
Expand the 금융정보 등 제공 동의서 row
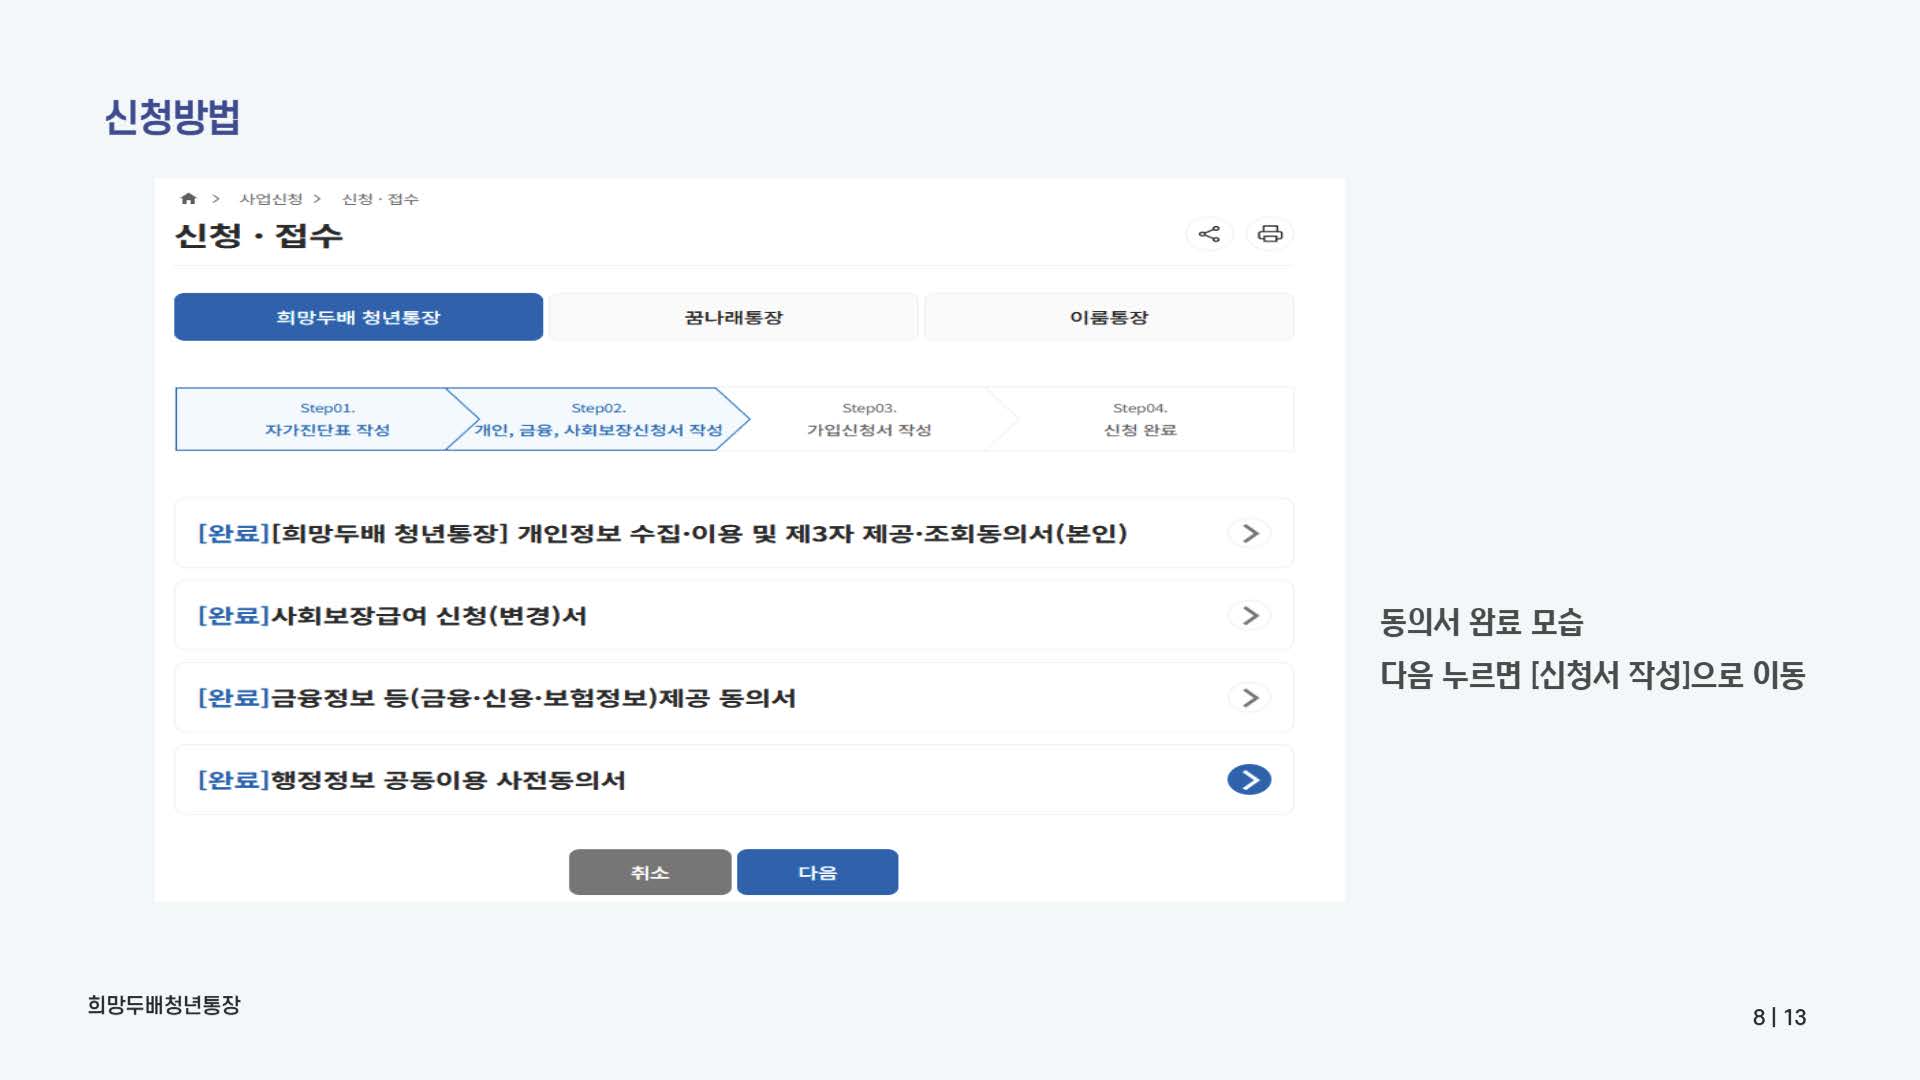point(1248,698)
